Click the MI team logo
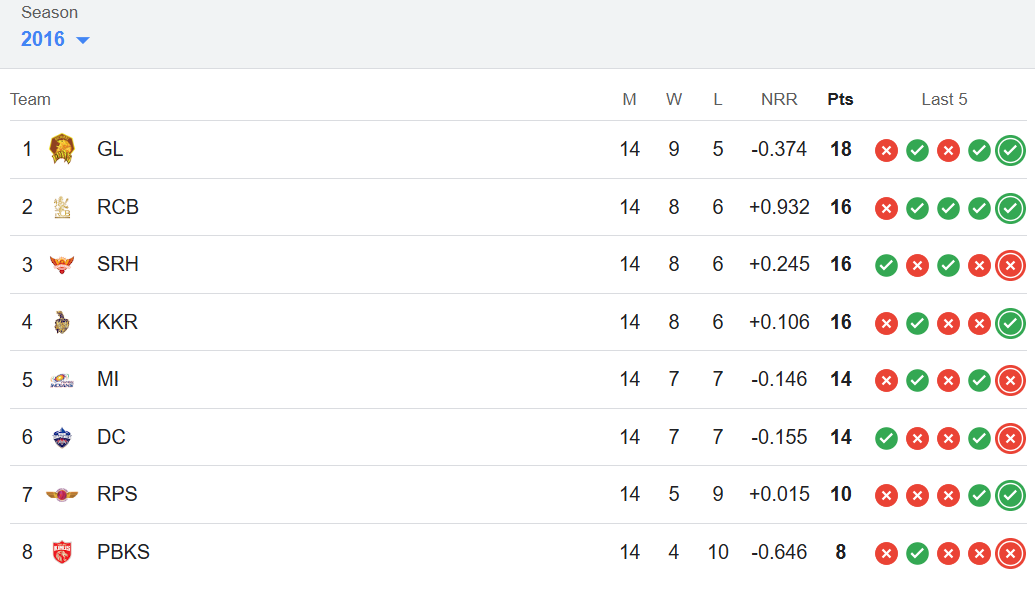 pyautogui.click(x=62, y=380)
